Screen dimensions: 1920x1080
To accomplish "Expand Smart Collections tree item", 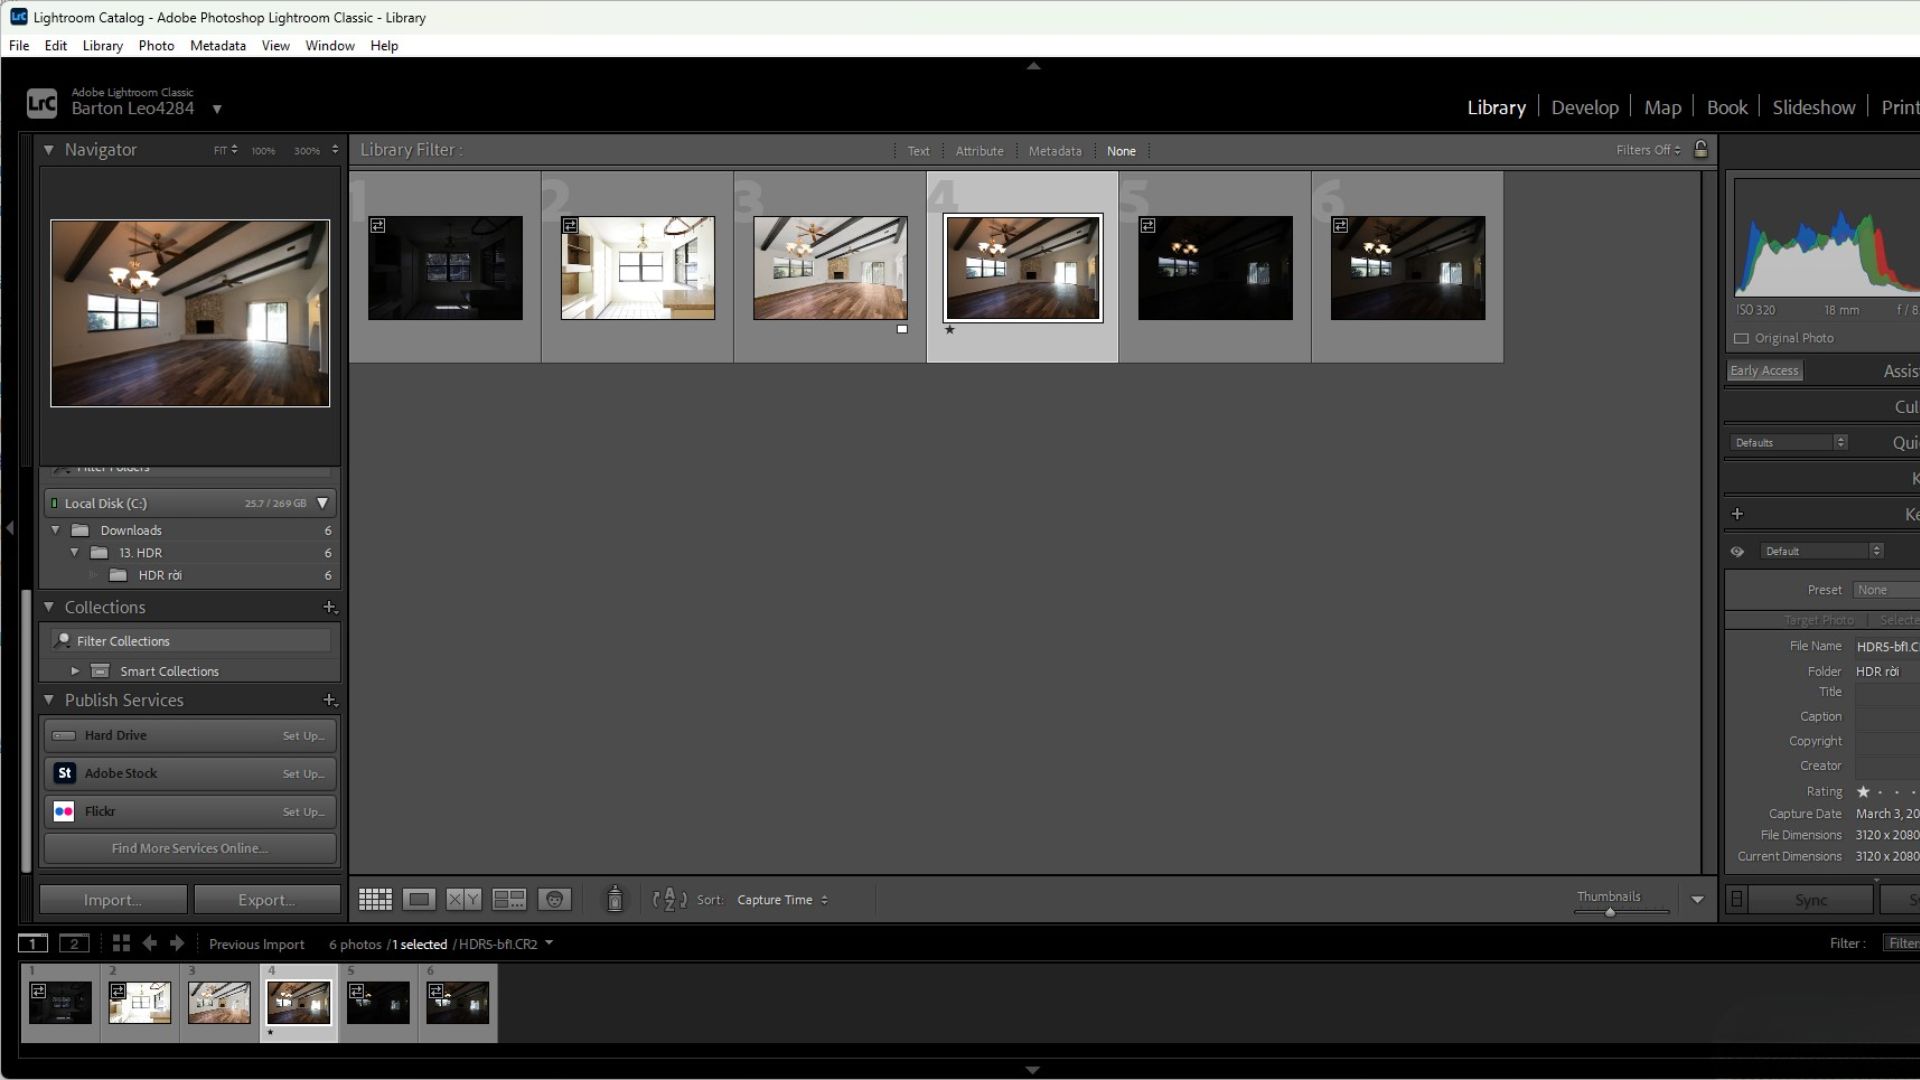I will click(75, 671).
